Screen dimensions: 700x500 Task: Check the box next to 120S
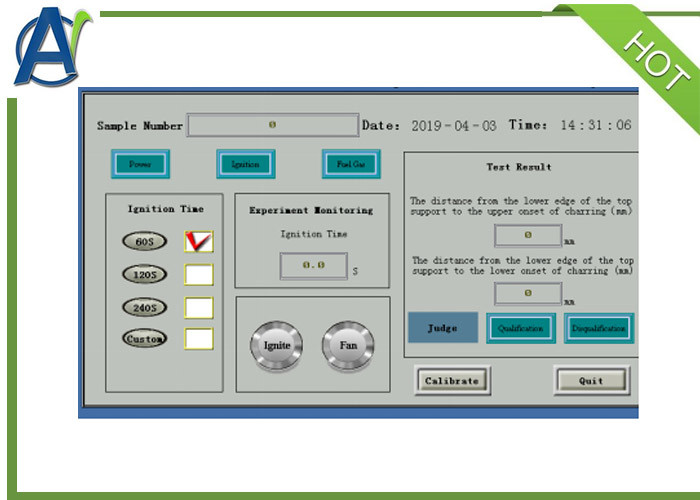[x=199, y=274]
